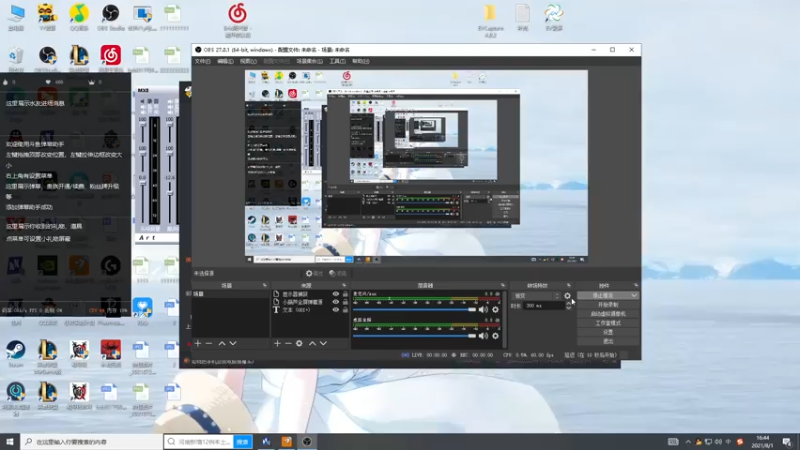This screenshot has height=450, width=800.
Task: Remove the selected source with minus icon
Action: tap(288, 343)
